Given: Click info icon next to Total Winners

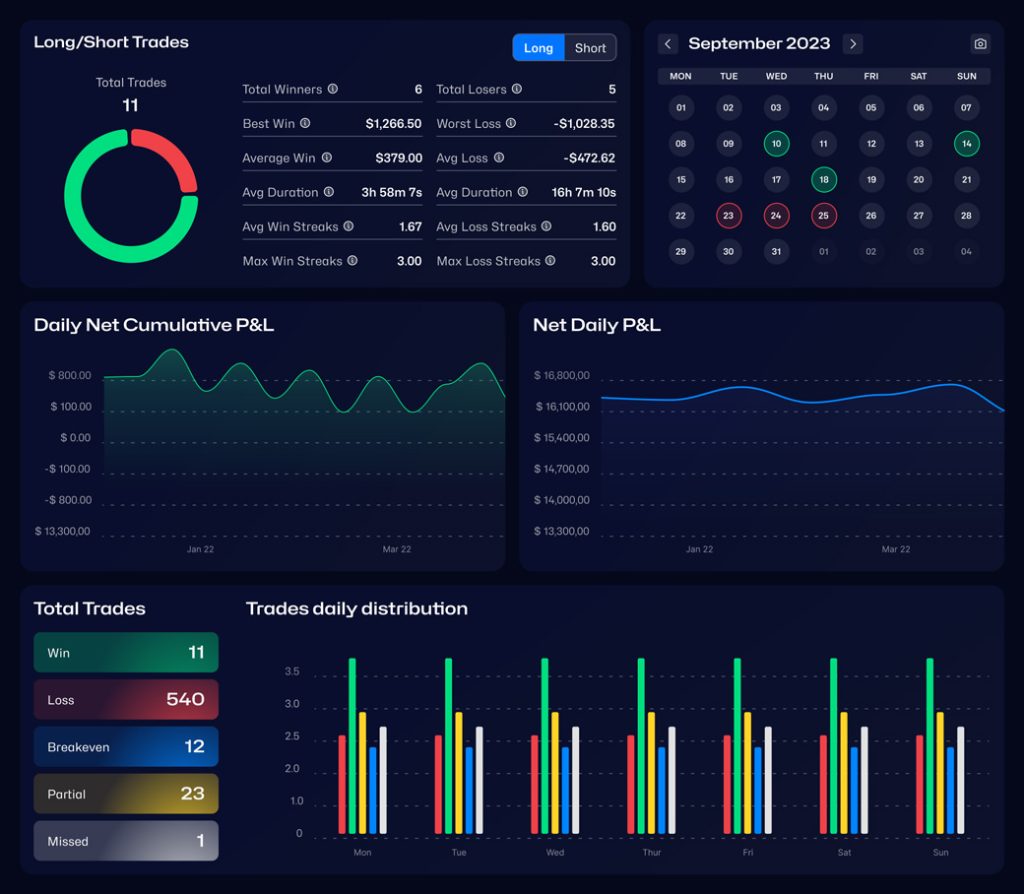Looking at the screenshot, I should pyautogui.click(x=333, y=89).
